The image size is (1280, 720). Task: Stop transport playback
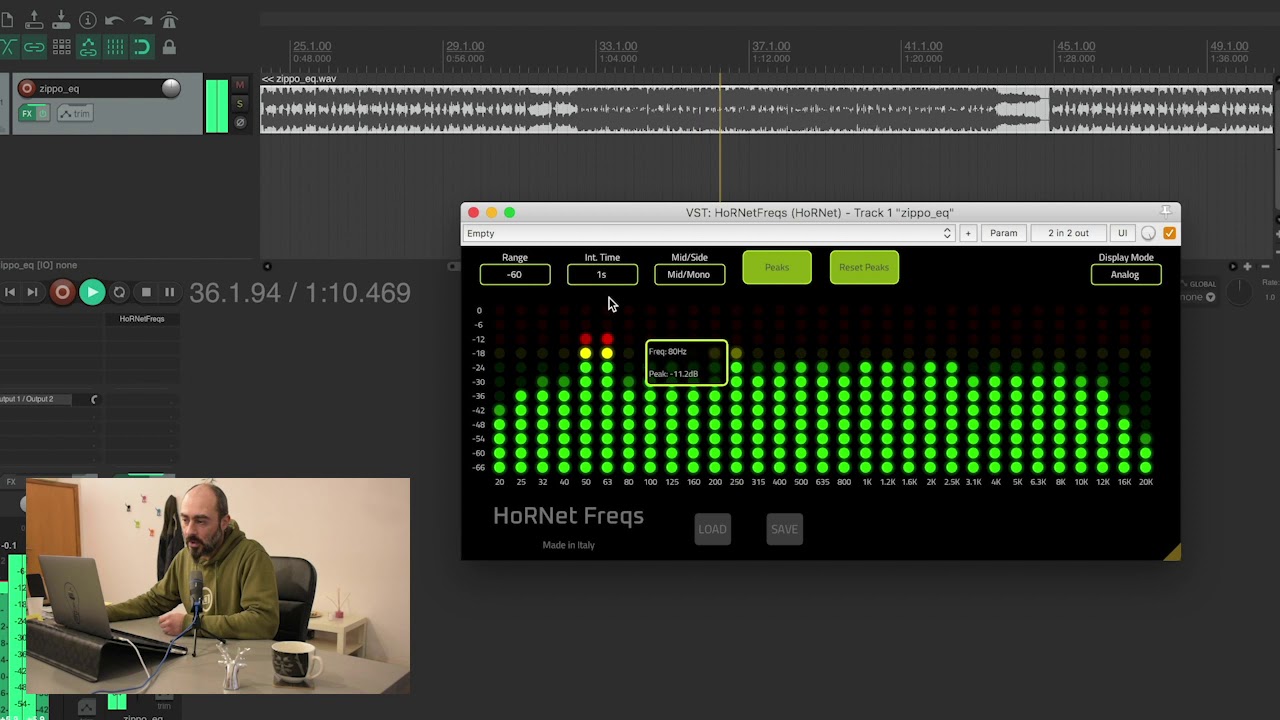tap(146, 292)
